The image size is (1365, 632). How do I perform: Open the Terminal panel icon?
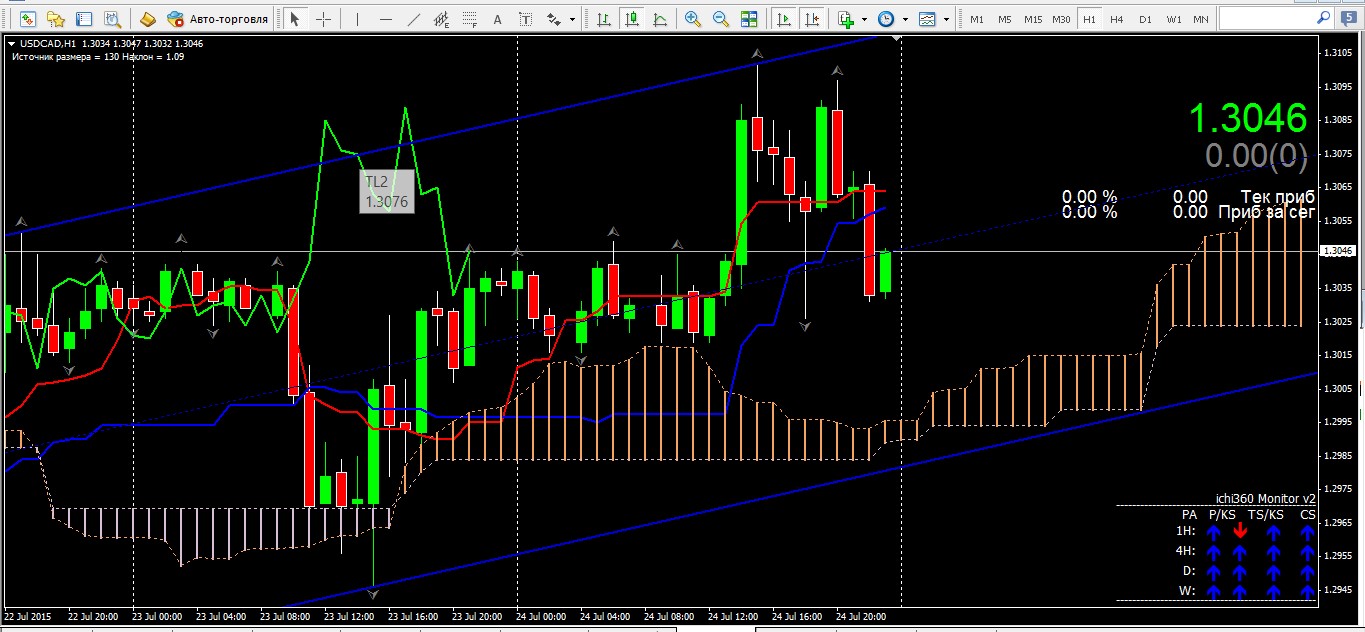tap(84, 19)
